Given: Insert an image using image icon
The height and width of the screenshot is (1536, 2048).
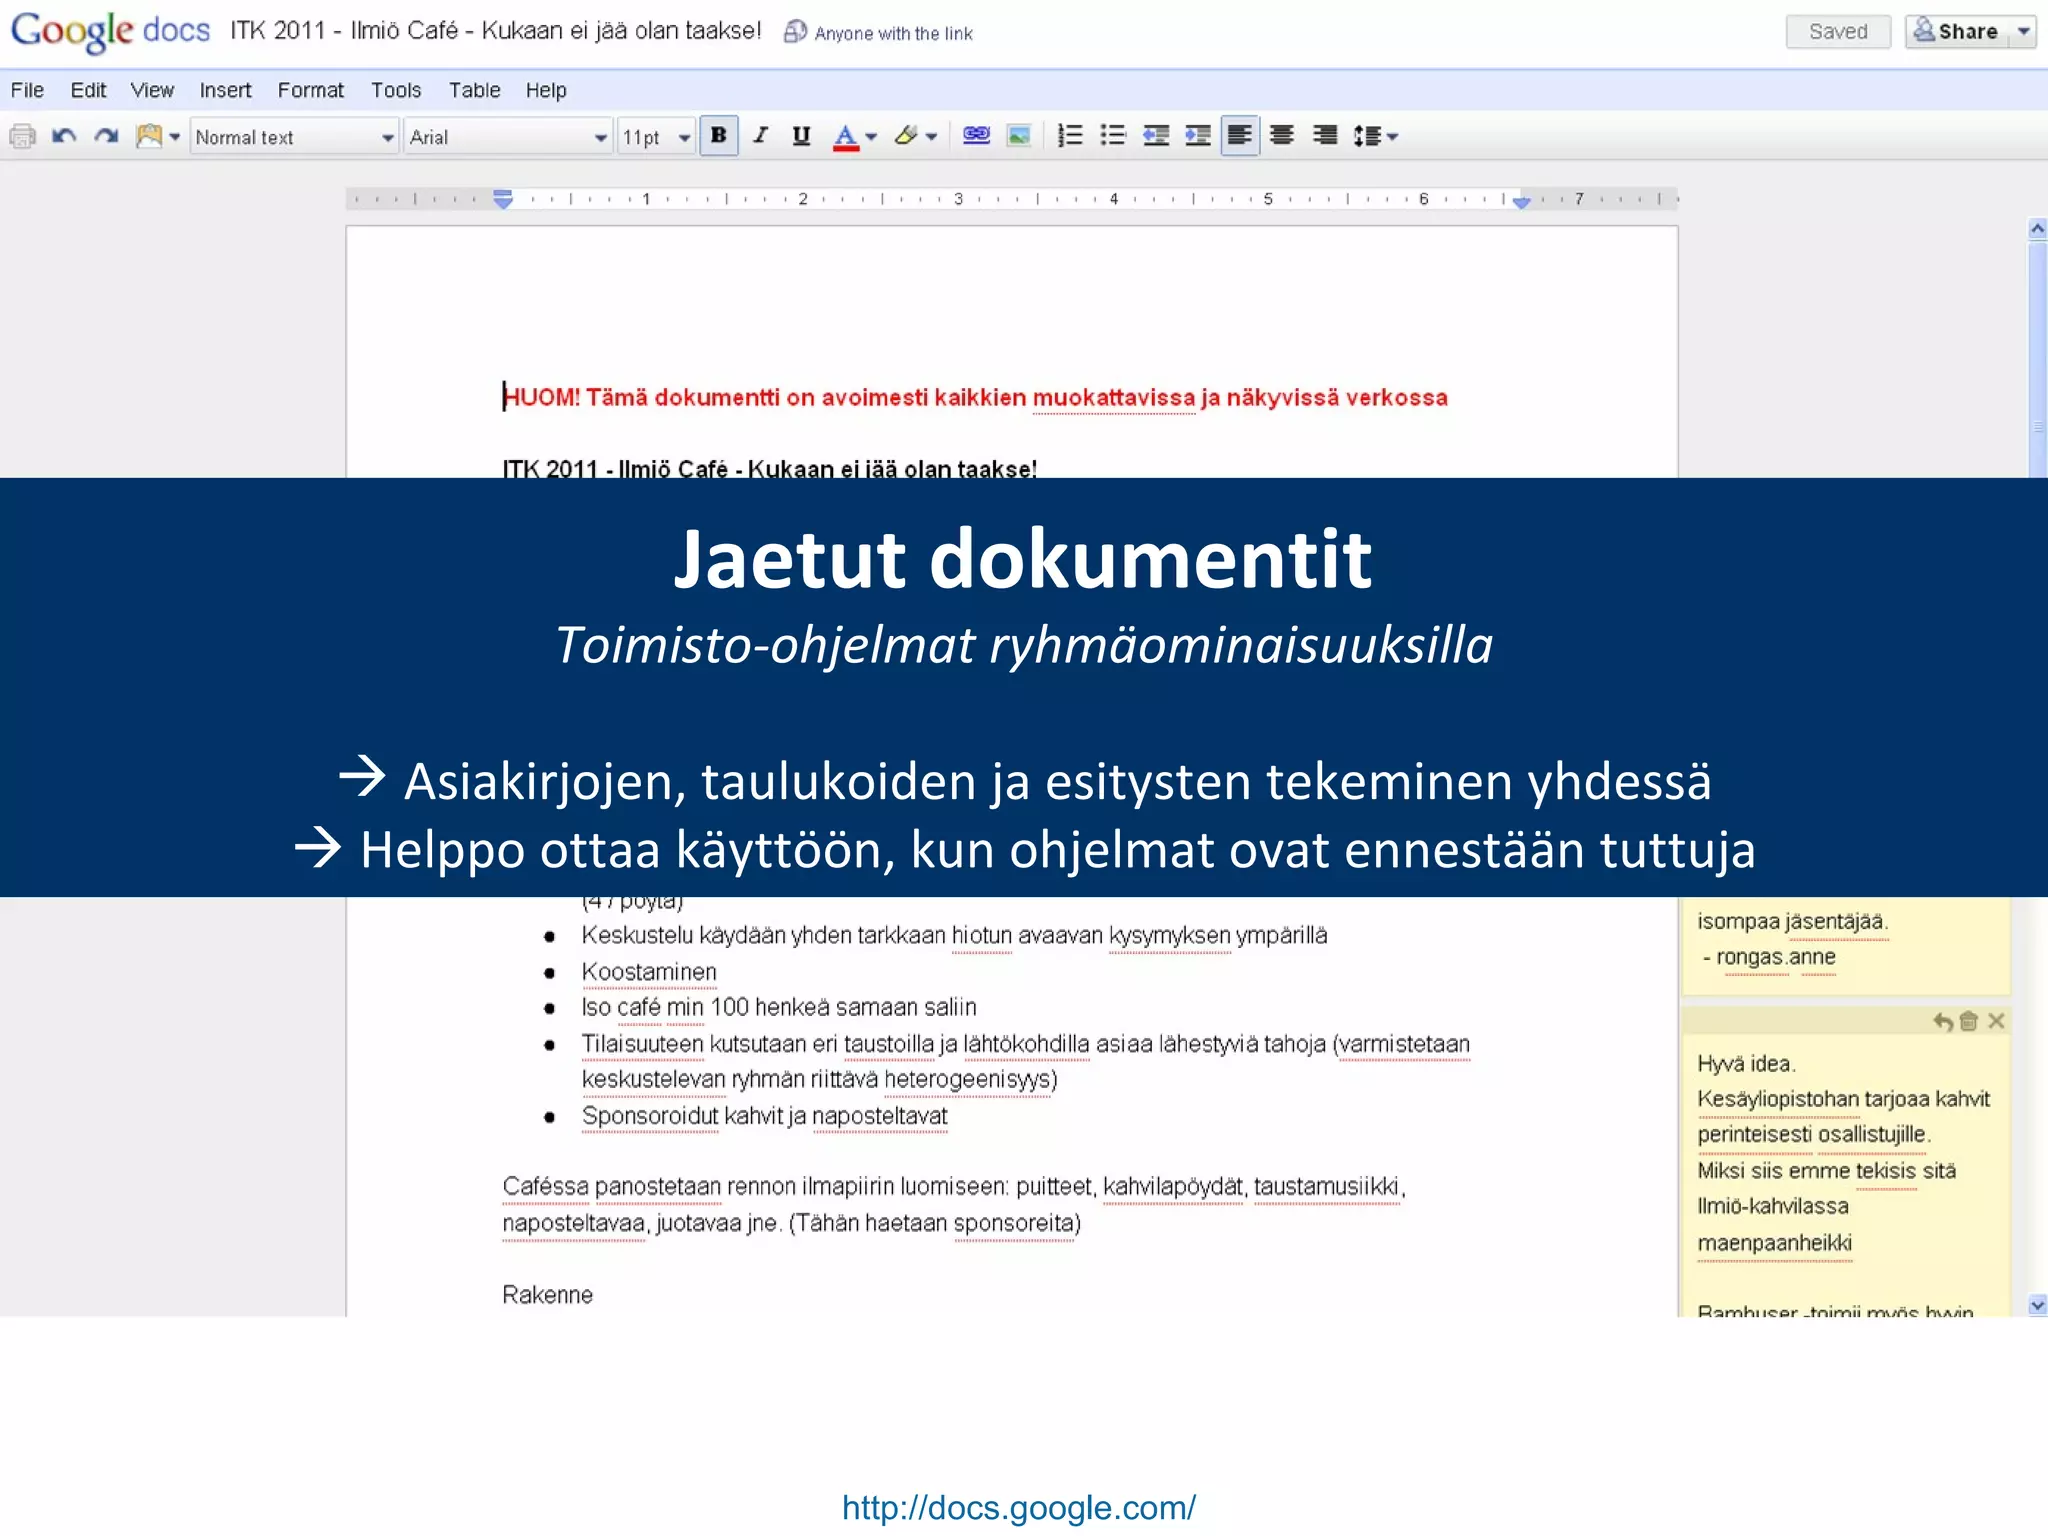Looking at the screenshot, I should tap(1019, 136).
